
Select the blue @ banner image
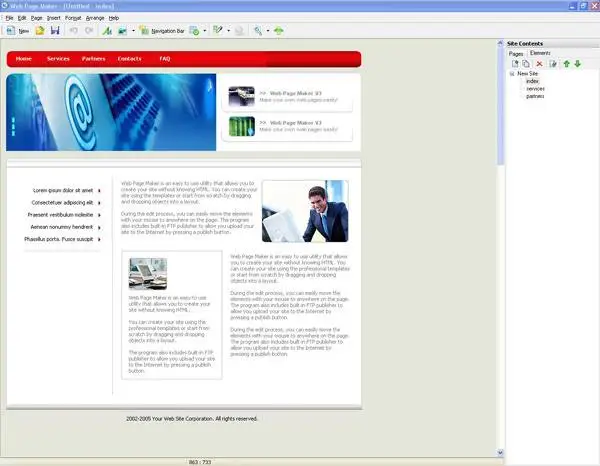(x=111, y=112)
